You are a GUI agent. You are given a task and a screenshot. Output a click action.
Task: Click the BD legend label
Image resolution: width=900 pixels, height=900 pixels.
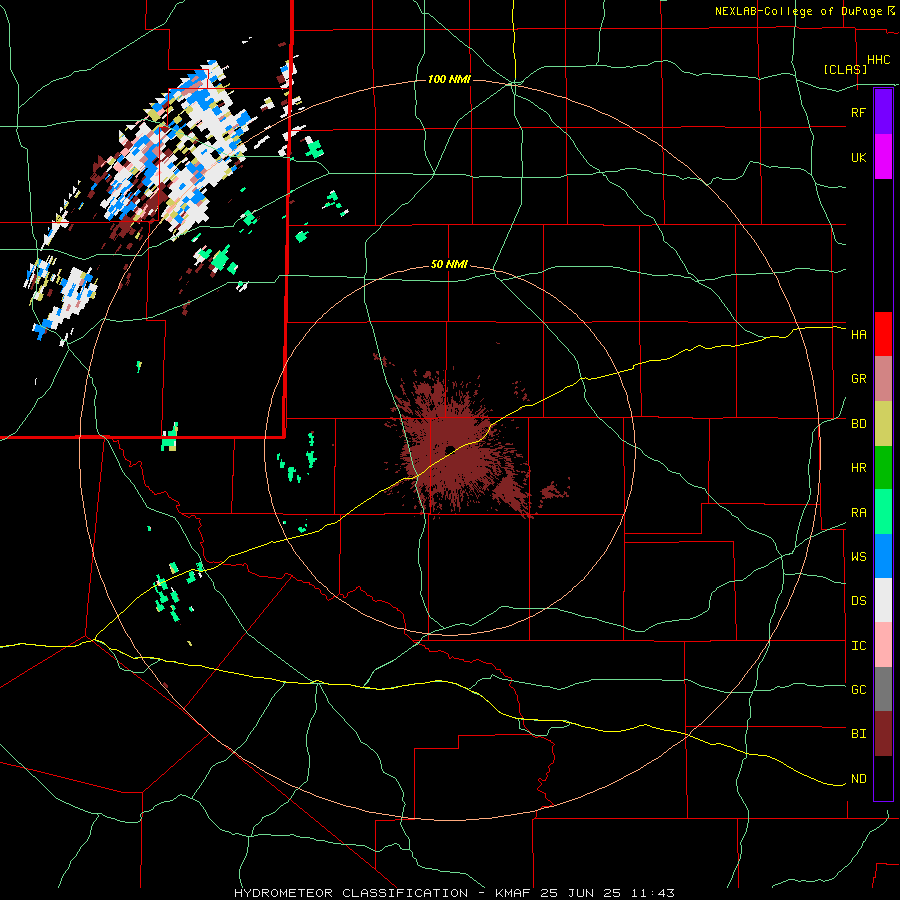(x=858, y=424)
